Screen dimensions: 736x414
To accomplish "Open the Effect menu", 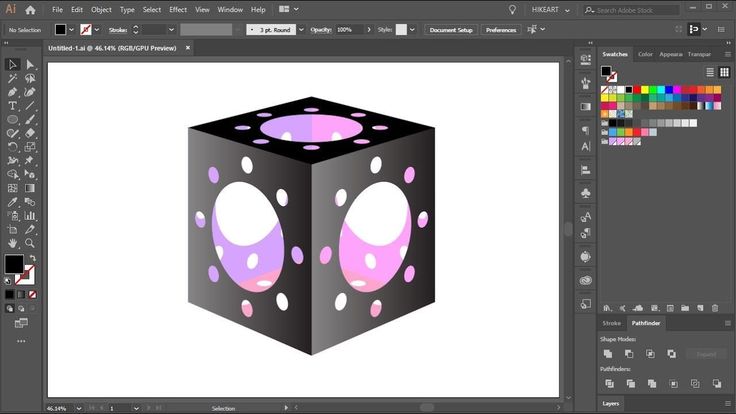I will [x=178, y=9].
